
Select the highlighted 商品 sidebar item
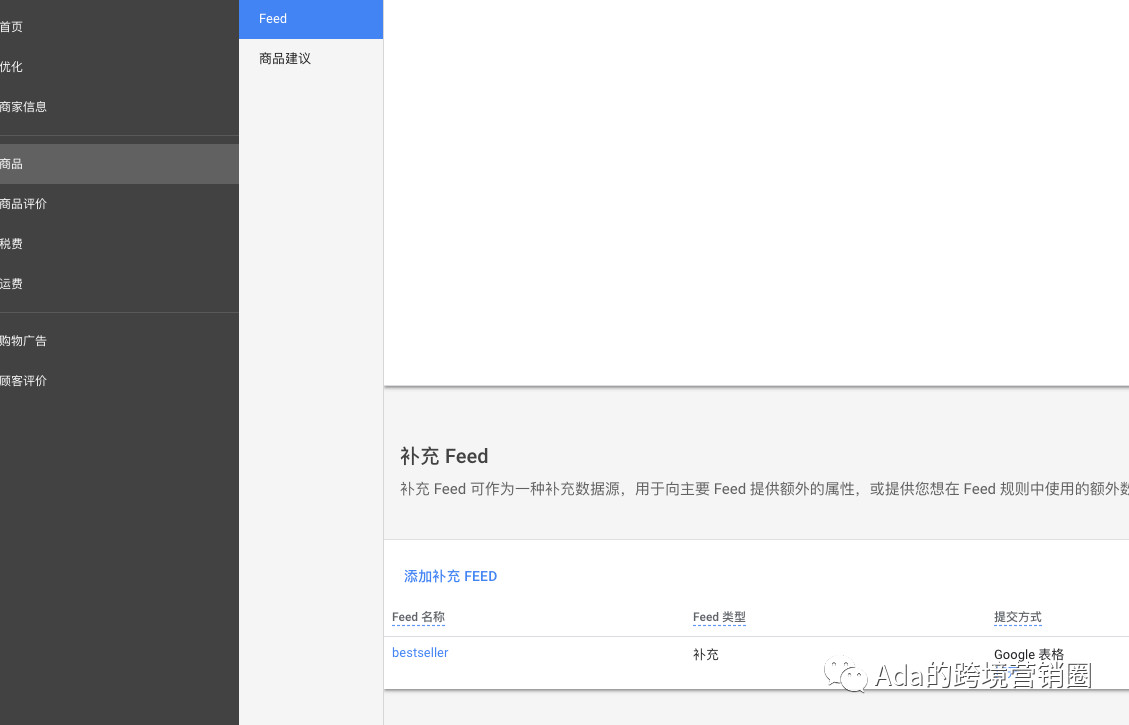(x=119, y=163)
